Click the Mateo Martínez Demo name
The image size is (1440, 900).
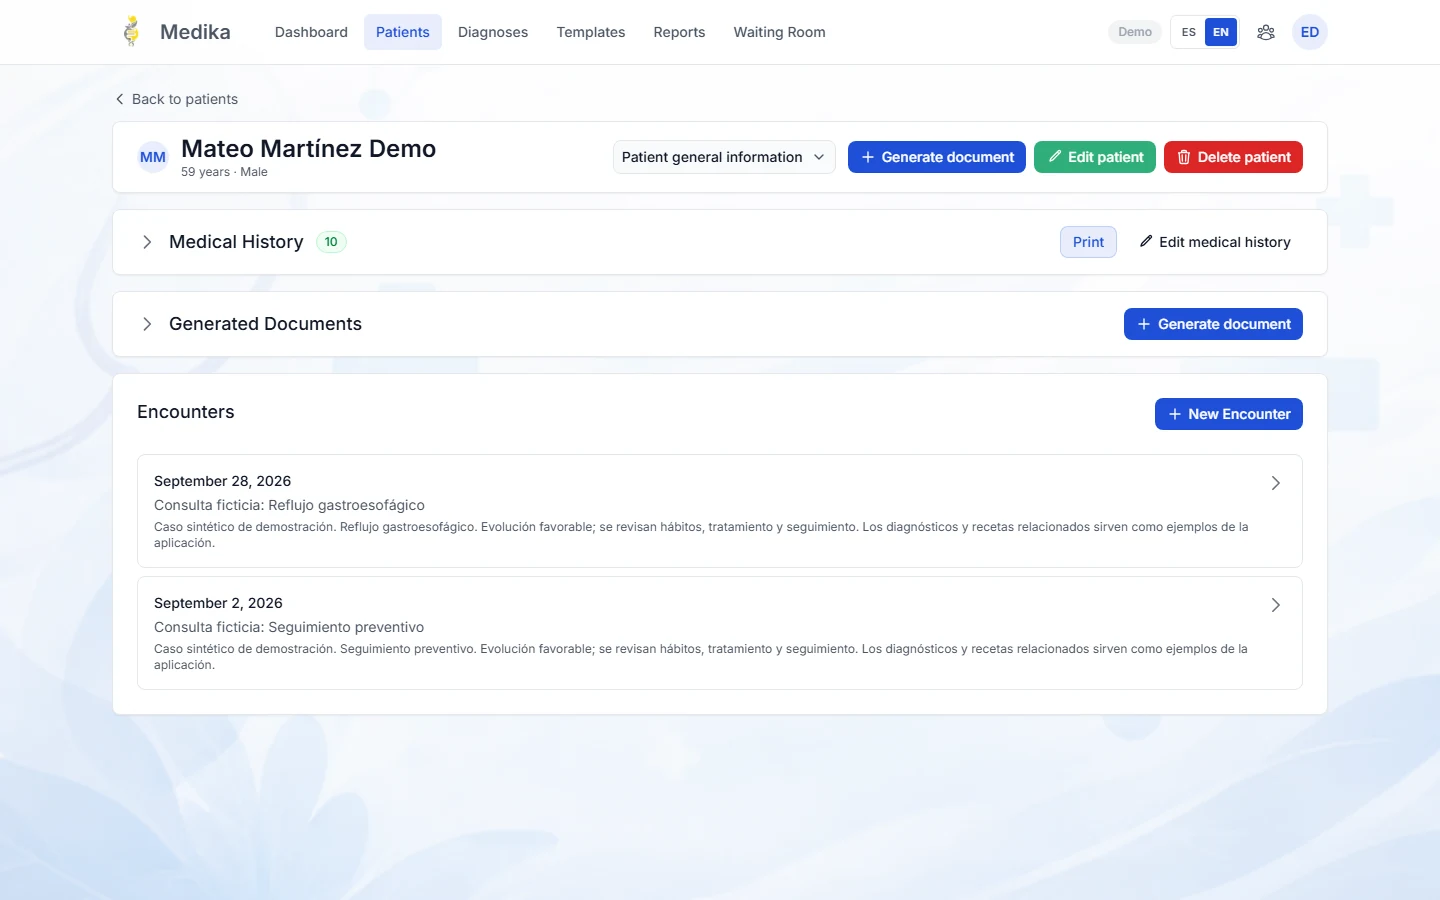click(308, 149)
